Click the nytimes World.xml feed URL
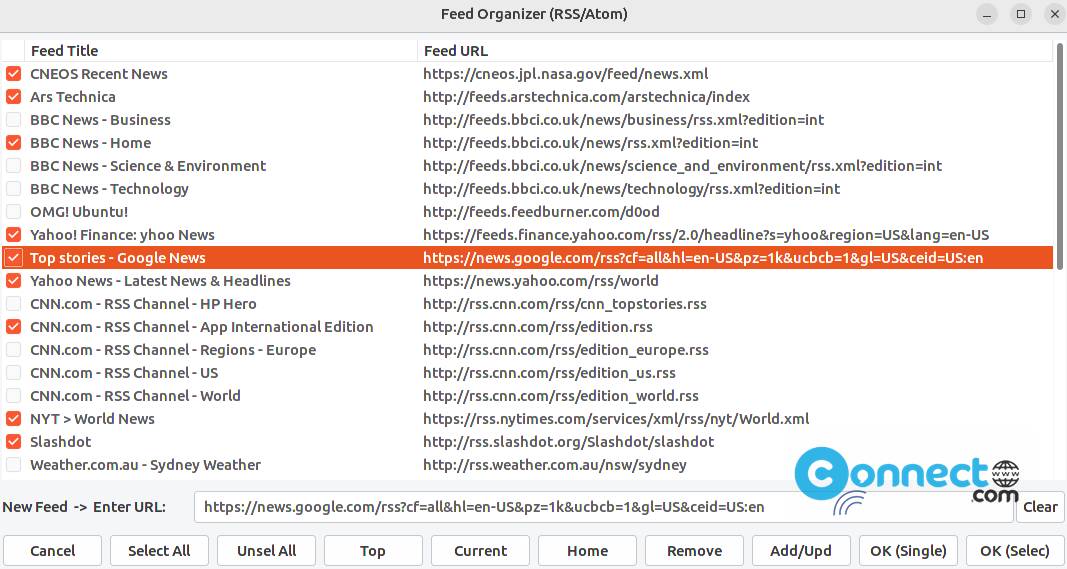 pos(616,419)
